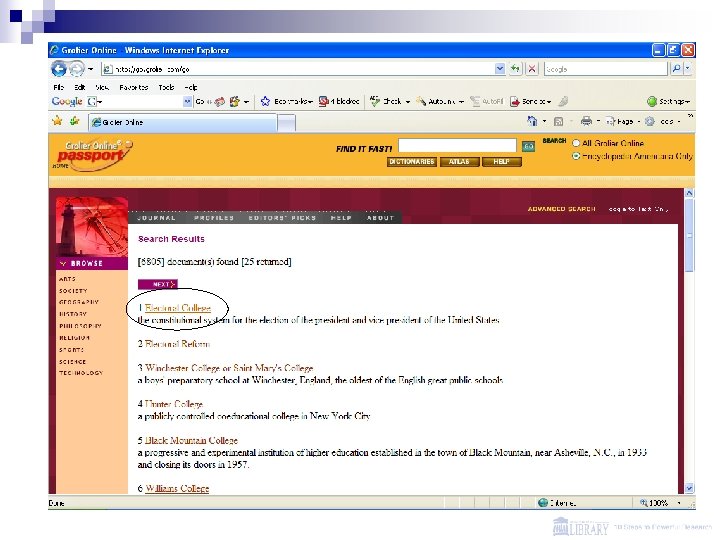720x540 pixels.
Task: Open the Favorites Center star icon
Action: pyautogui.click(x=57, y=121)
